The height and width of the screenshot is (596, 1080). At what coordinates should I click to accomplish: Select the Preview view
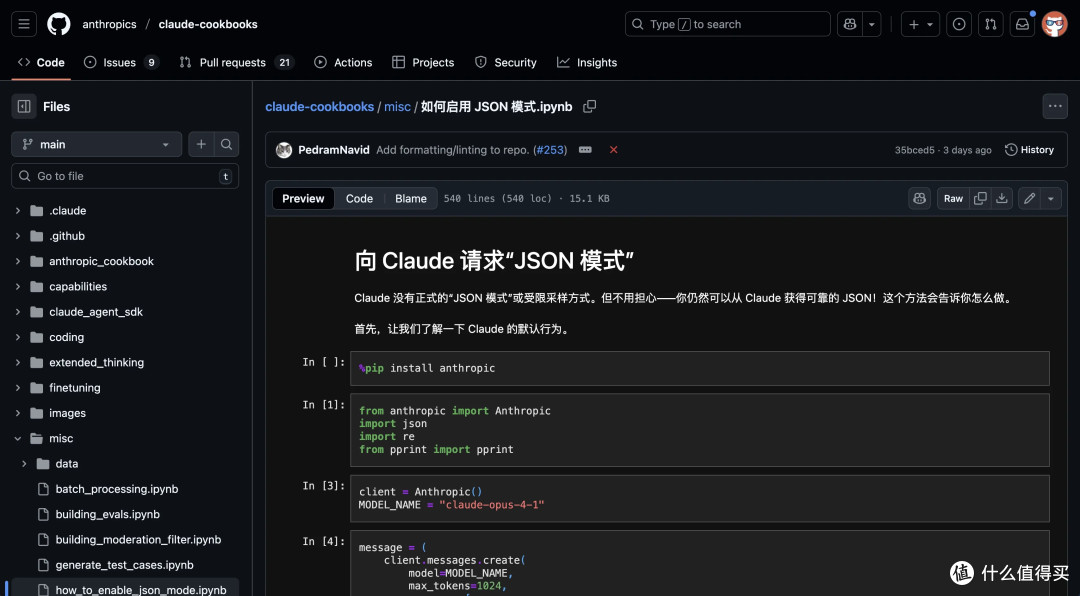(303, 198)
